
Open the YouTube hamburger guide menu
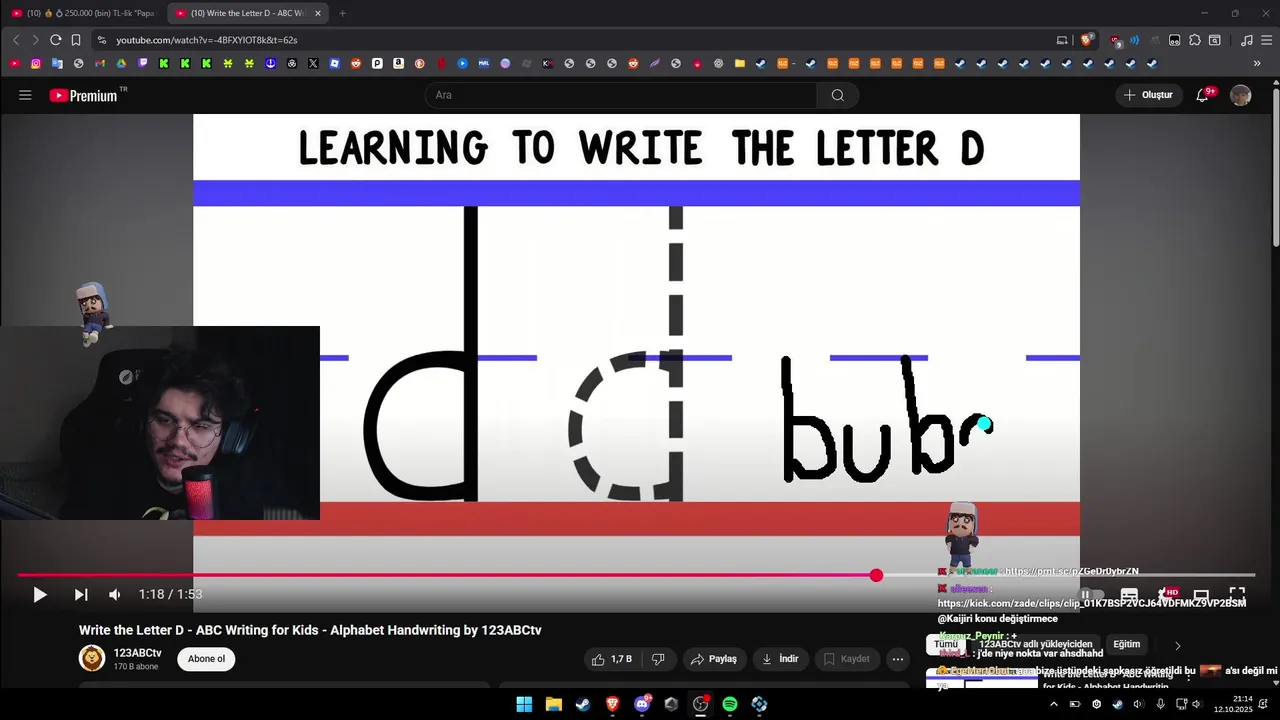[25, 95]
